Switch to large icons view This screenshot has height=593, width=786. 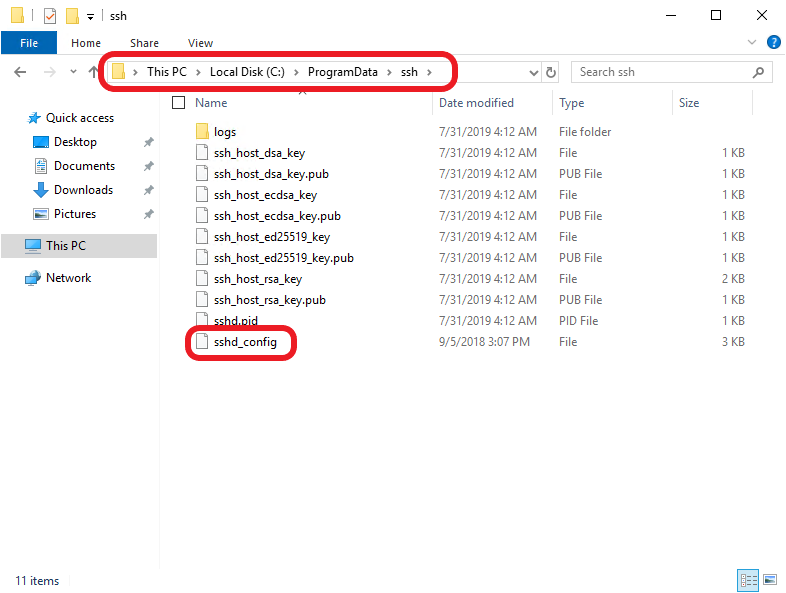point(770,580)
